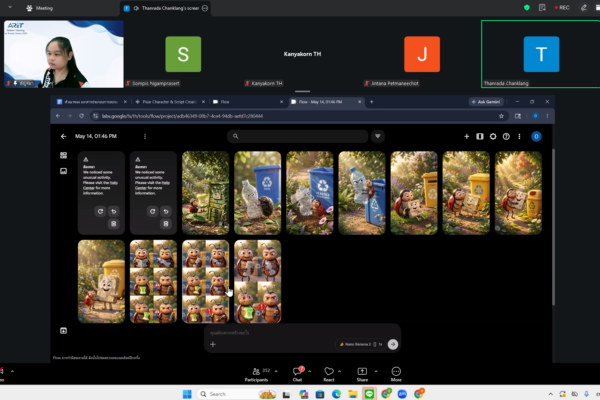The height and width of the screenshot is (400, 600).
Task: Click the undo icon on first failed card
Action: tap(114, 211)
